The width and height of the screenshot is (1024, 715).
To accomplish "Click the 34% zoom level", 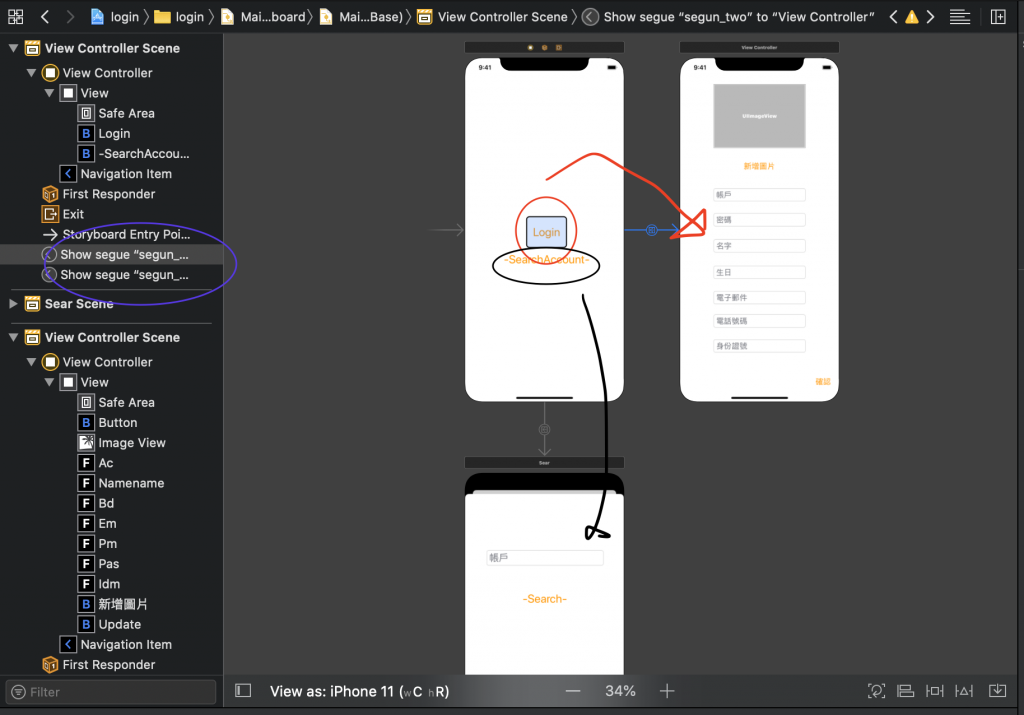I will tap(620, 691).
